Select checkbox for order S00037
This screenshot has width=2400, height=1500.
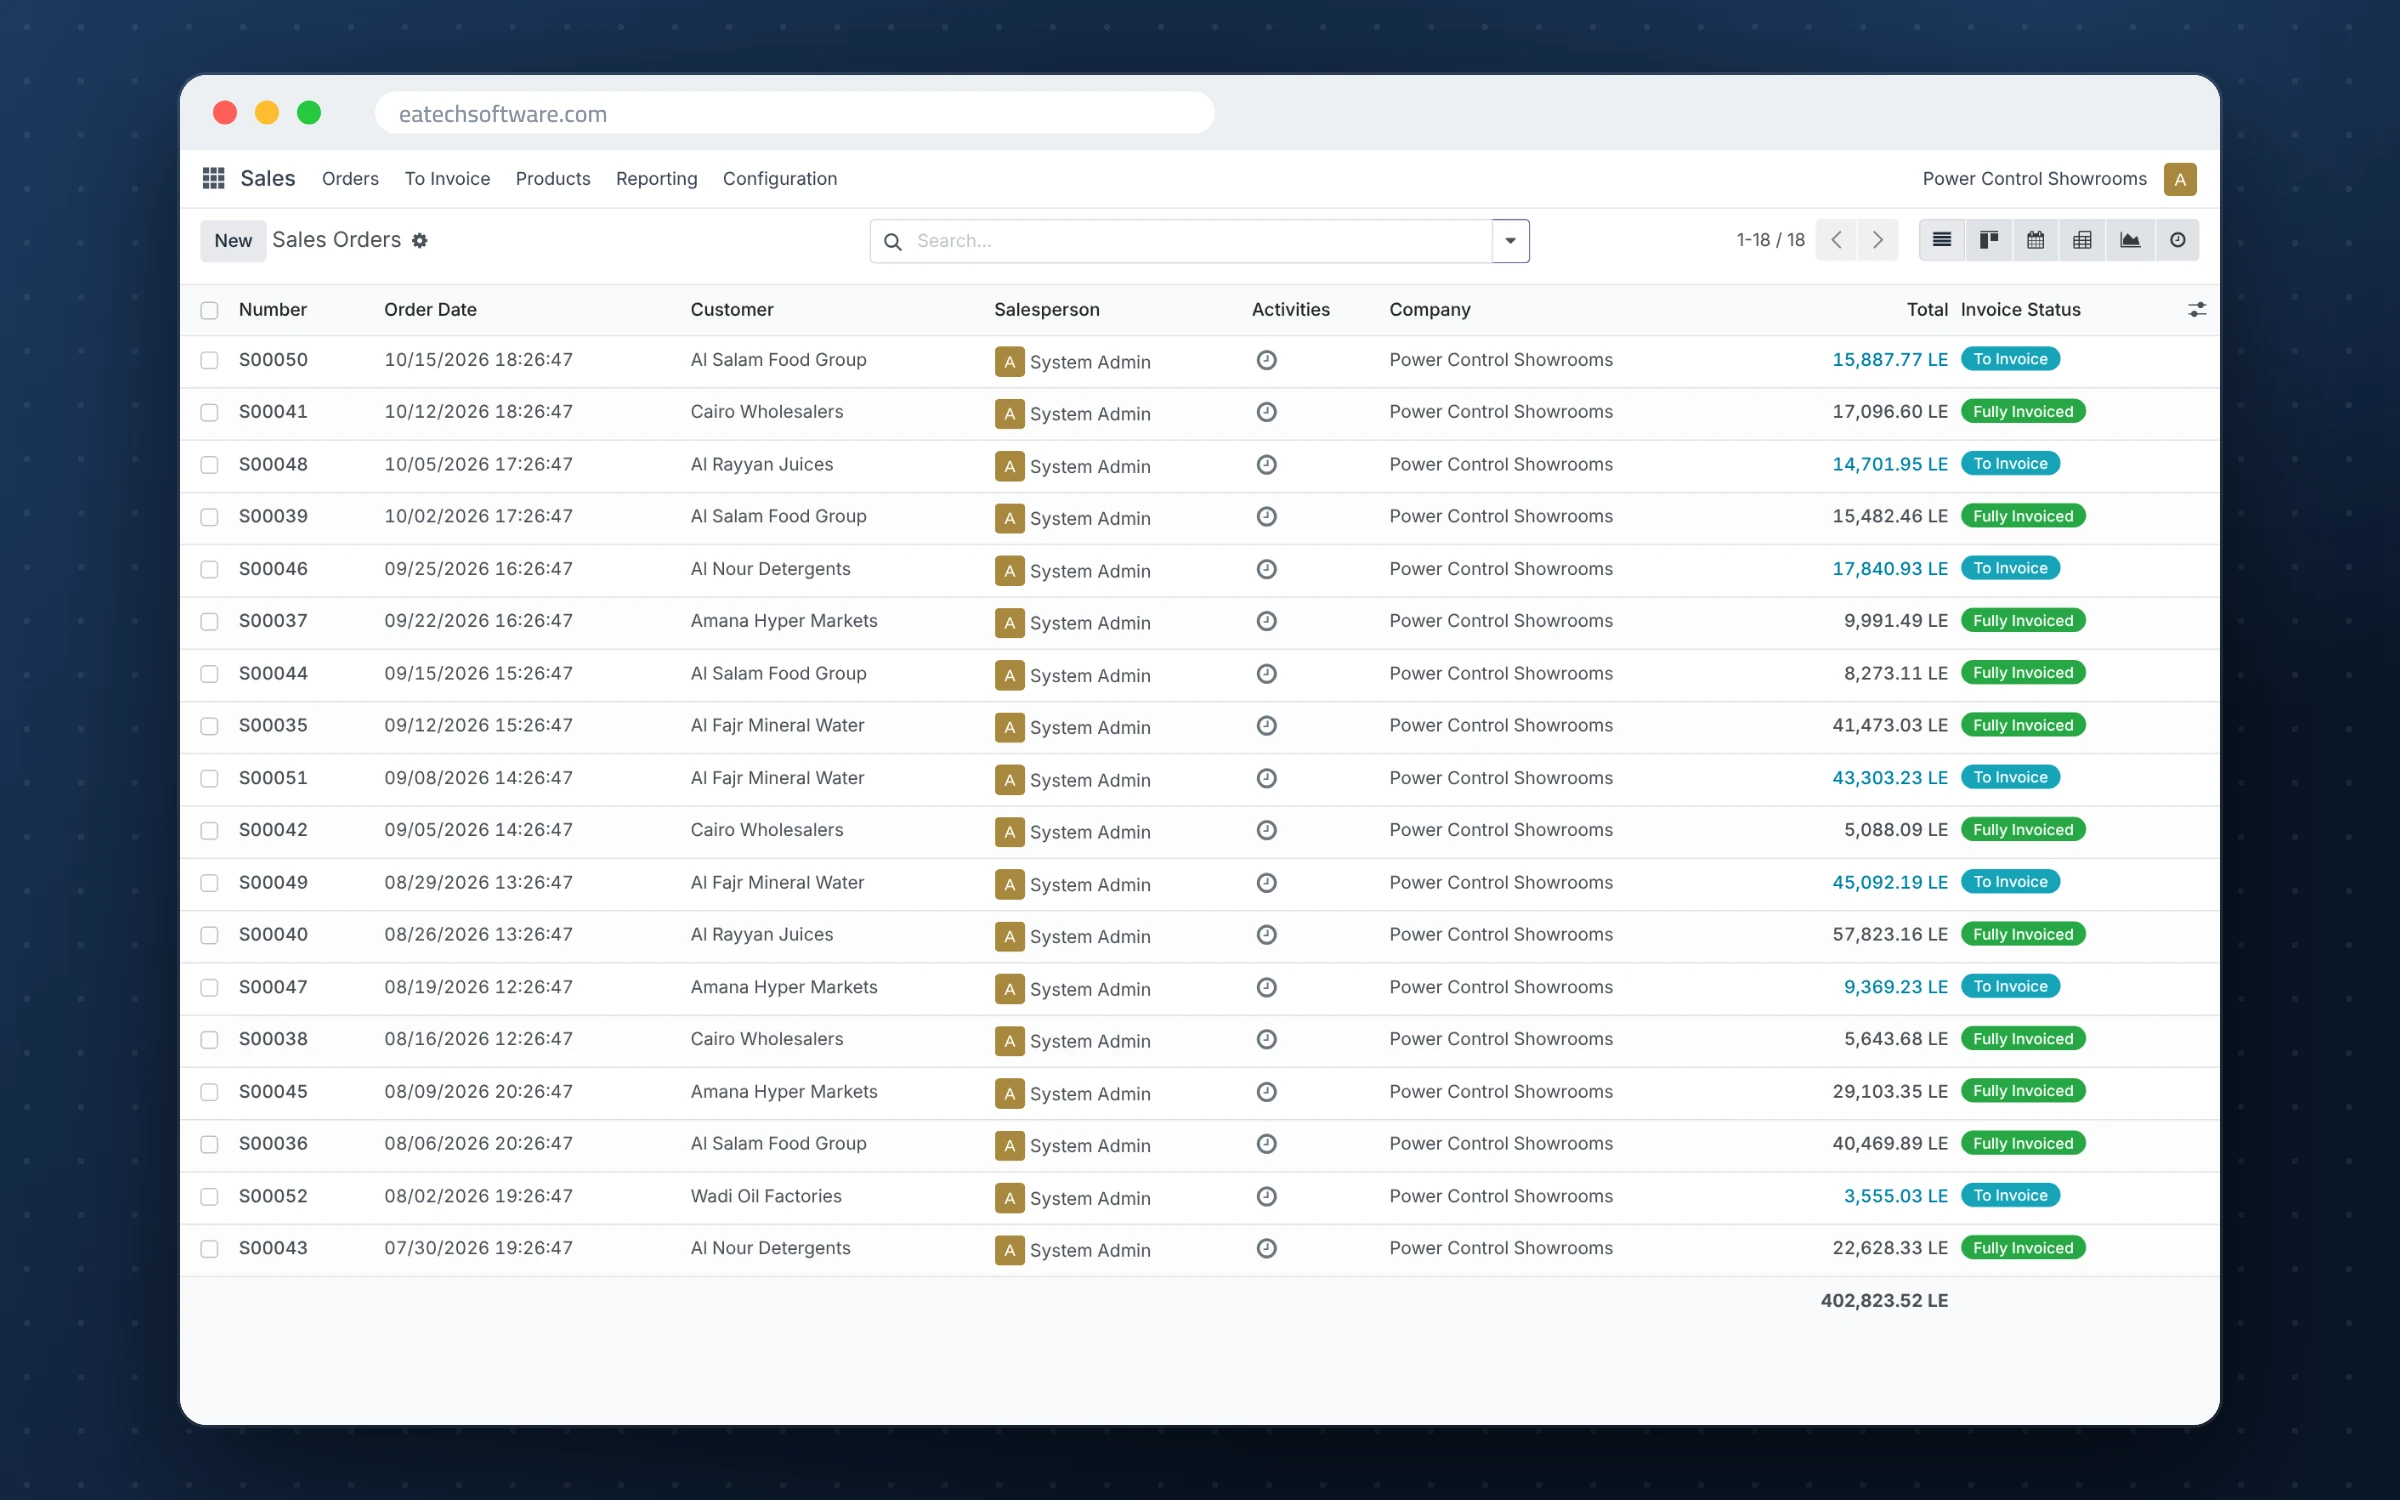tap(209, 621)
